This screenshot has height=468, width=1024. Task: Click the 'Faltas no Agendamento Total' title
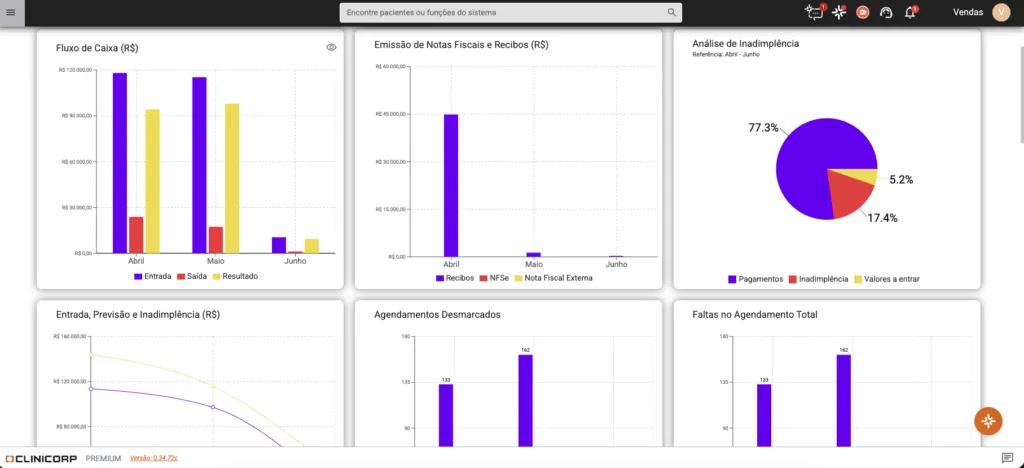755,314
